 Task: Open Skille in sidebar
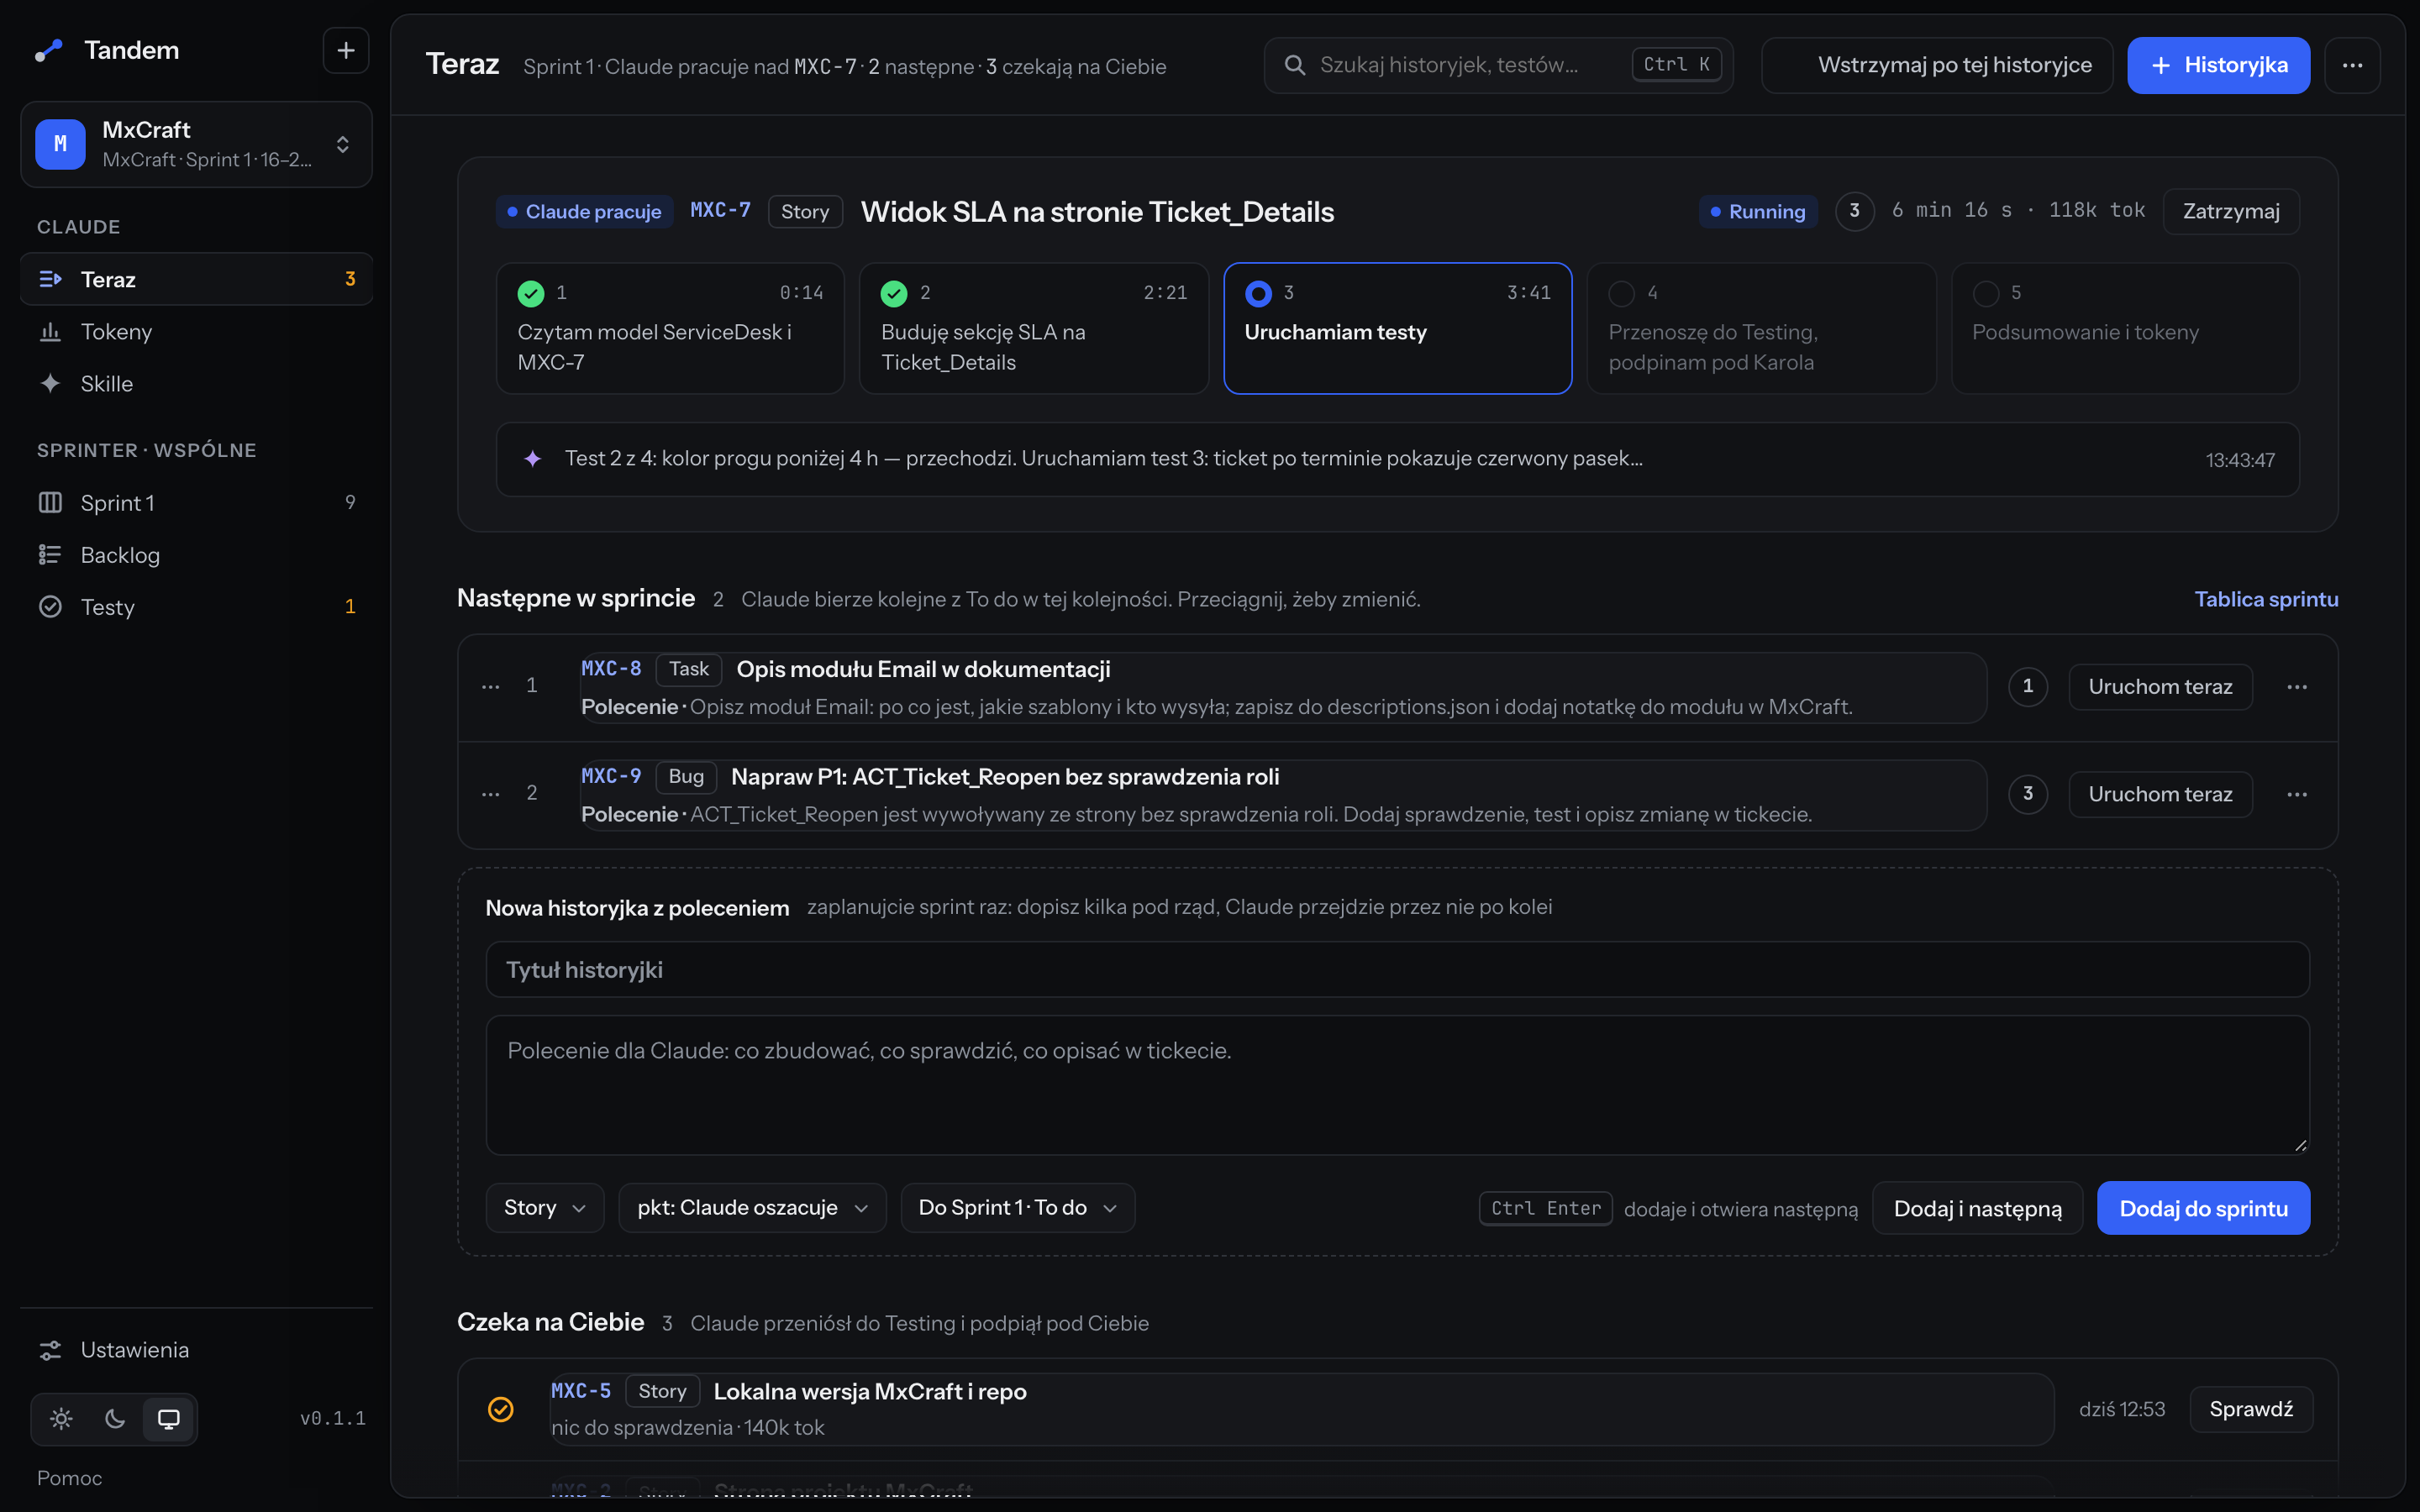[196, 383]
